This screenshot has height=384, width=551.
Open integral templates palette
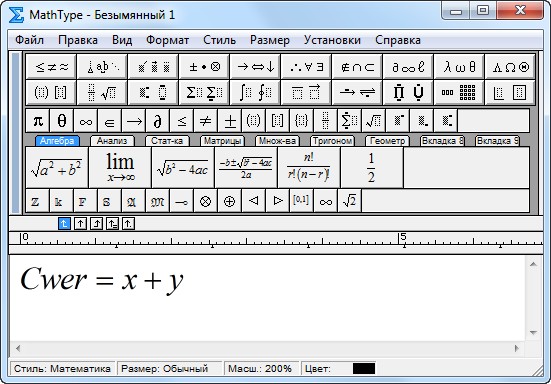click(x=255, y=92)
